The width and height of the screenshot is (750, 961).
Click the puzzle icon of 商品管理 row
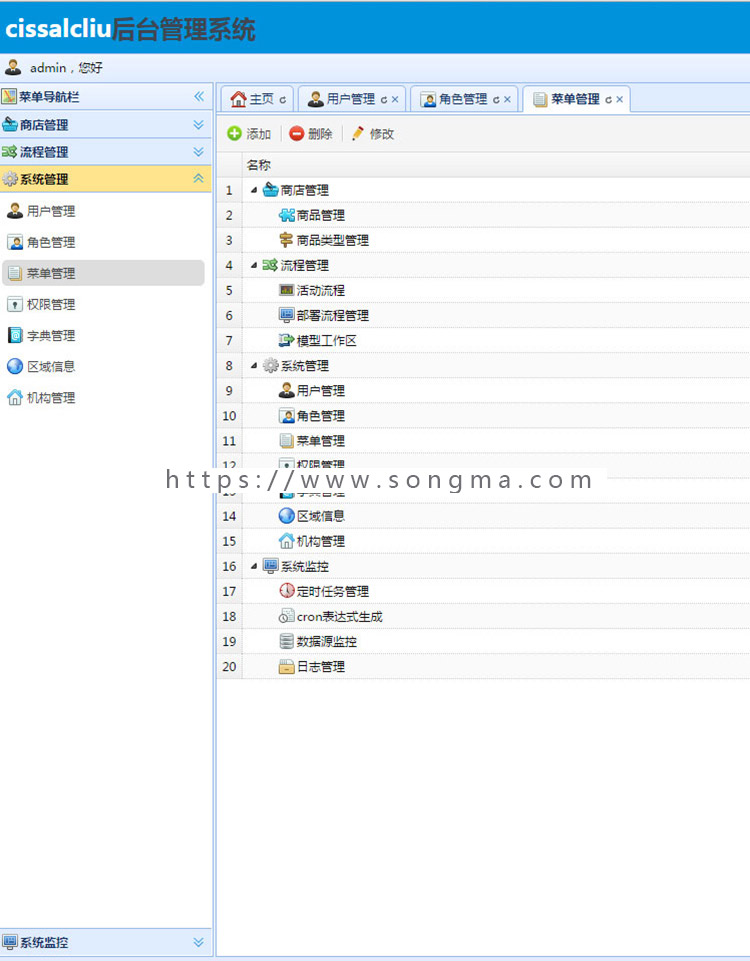(x=287, y=215)
